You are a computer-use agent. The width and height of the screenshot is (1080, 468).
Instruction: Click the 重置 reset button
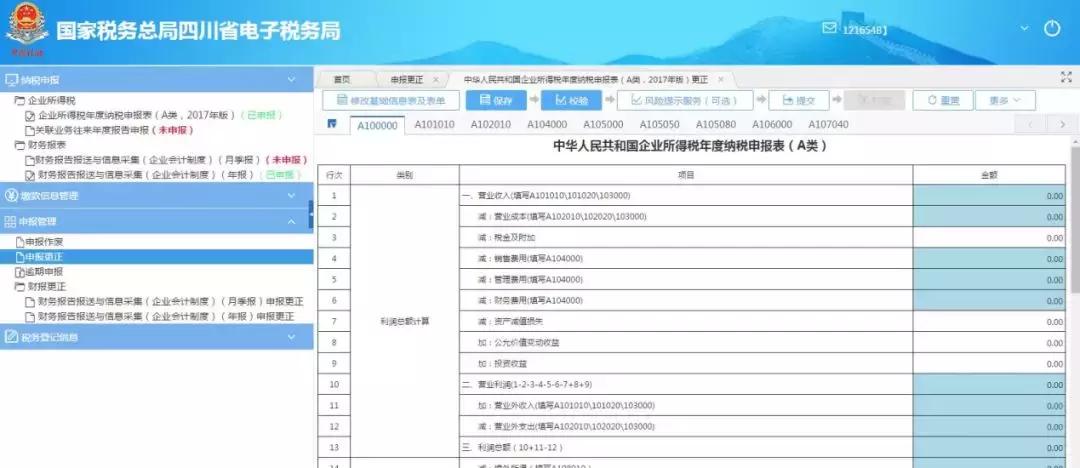[x=942, y=101]
